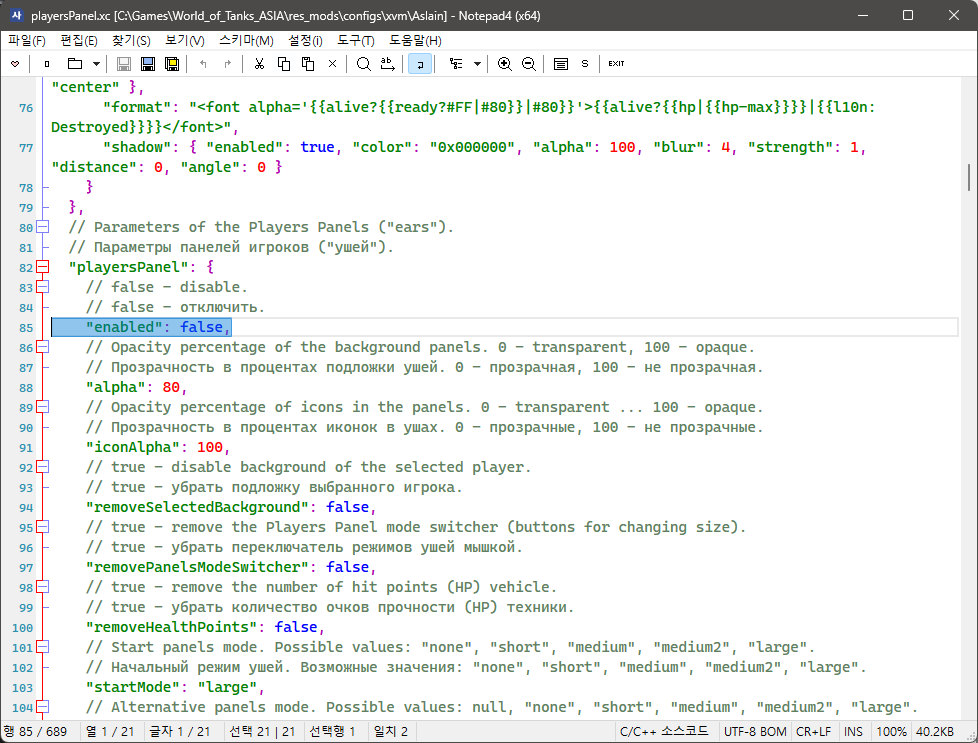Click line number 94 in margin
This screenshot has height=743, width=978.
[26, 508]
